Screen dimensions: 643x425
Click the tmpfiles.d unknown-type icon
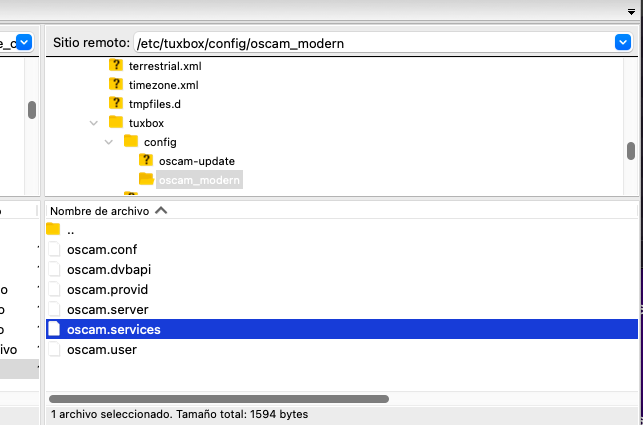point(116,104)
